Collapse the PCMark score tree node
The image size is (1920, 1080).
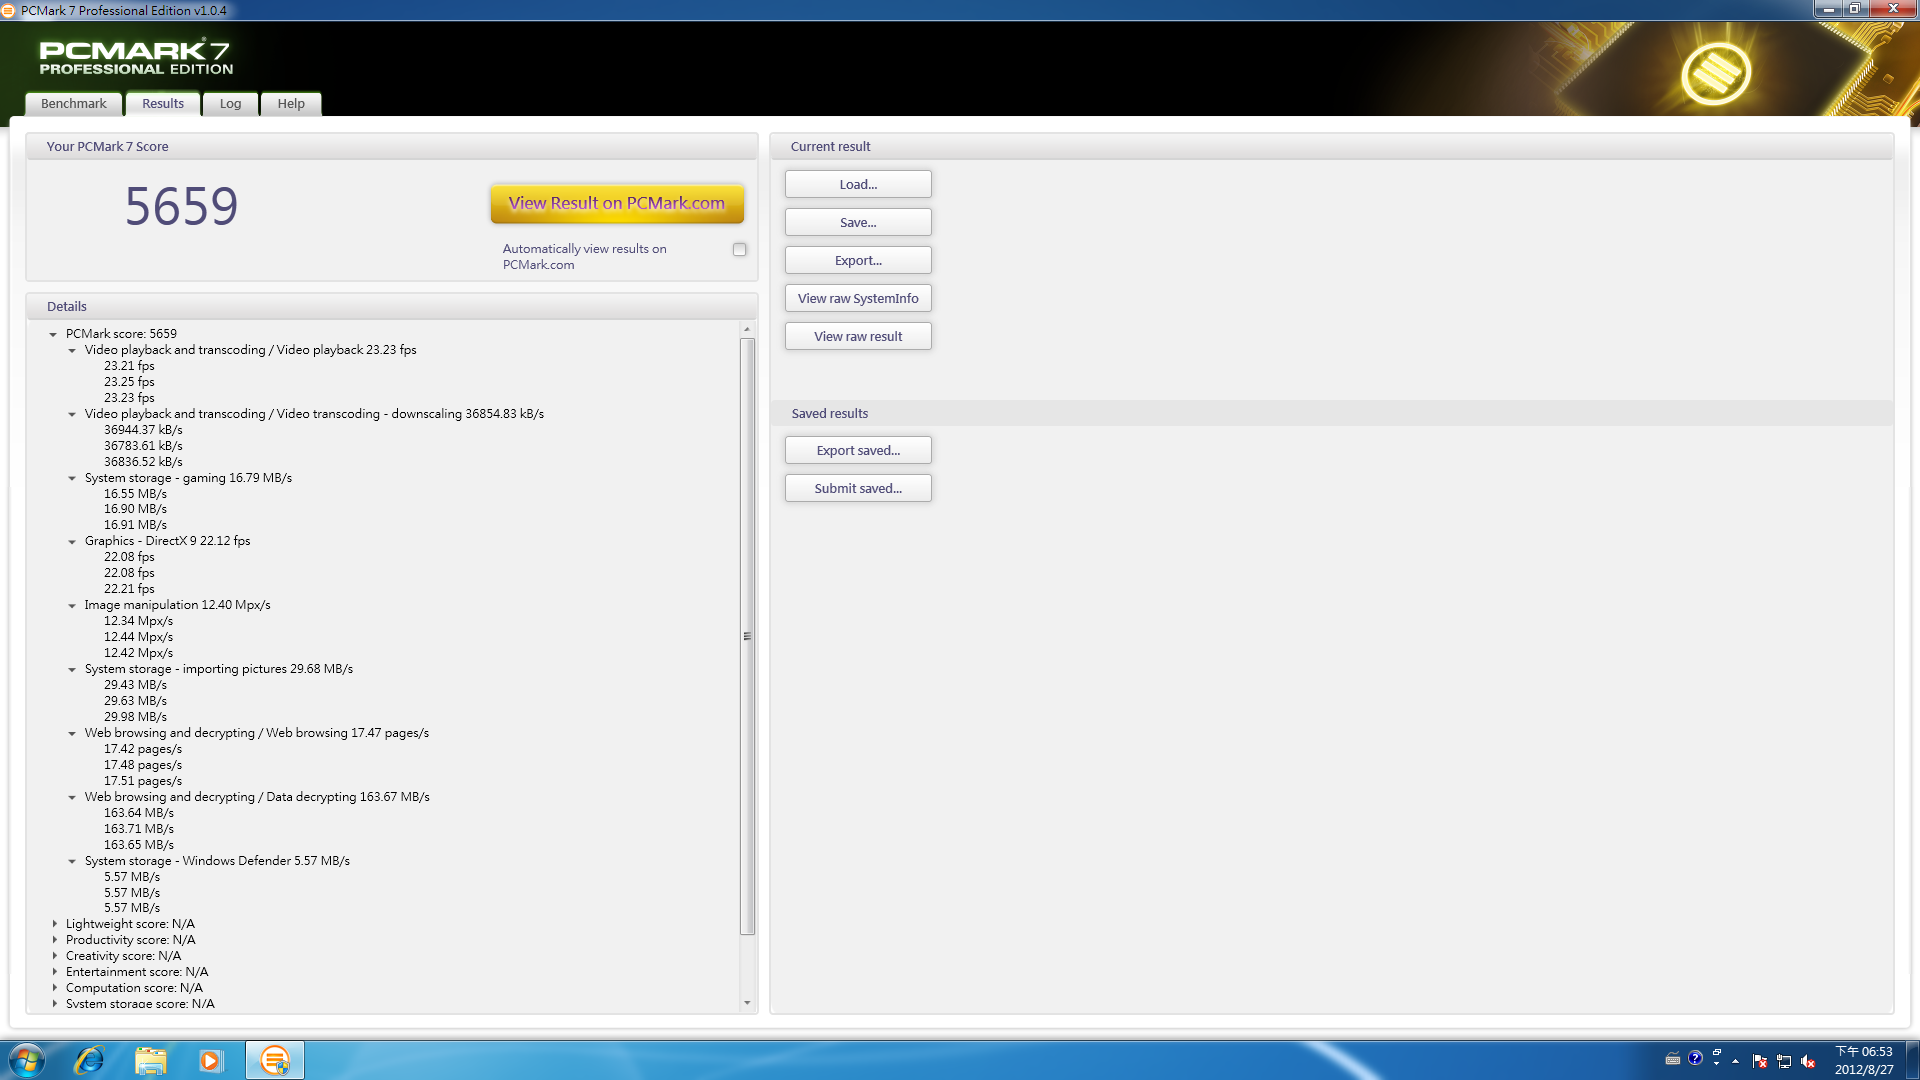[53, 334]
